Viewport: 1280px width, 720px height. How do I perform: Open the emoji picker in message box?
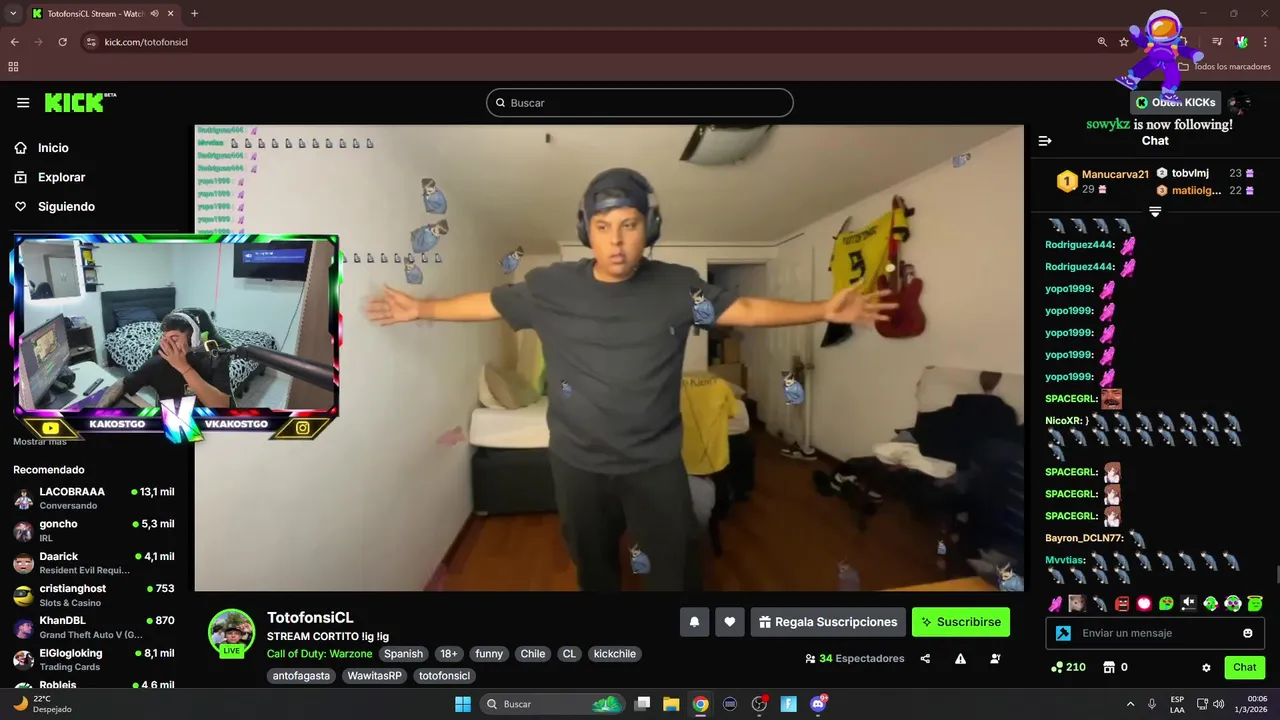click(x=1247, y=633)
